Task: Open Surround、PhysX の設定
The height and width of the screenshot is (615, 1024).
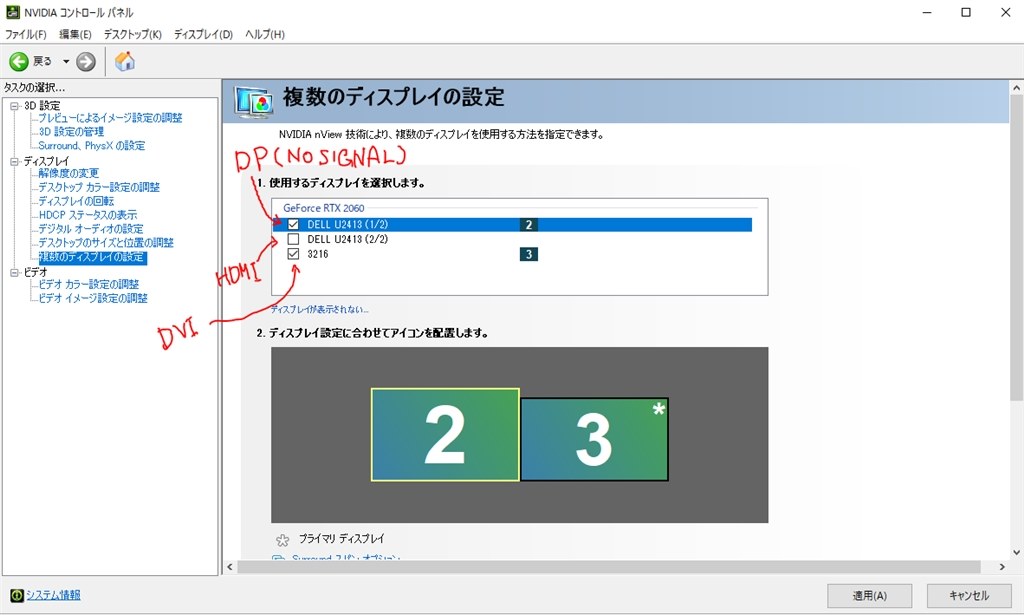Action: pos(91,146)
